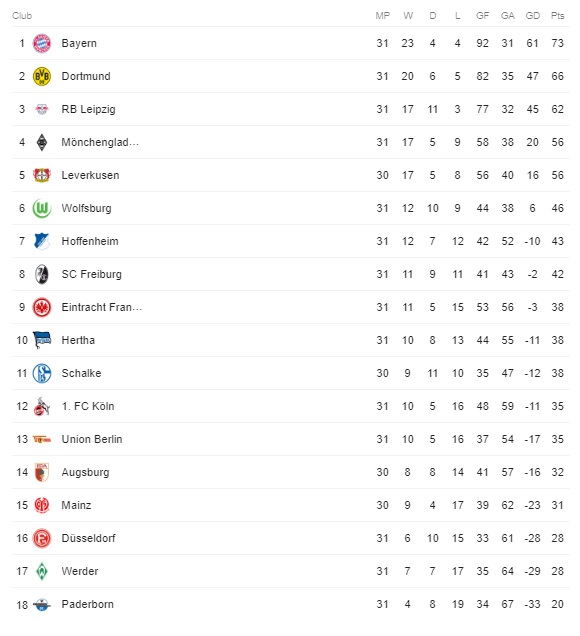Click the Dortmund BVB logo
Image resolution: width=580 pixels, height=636 pixels.
42,76
